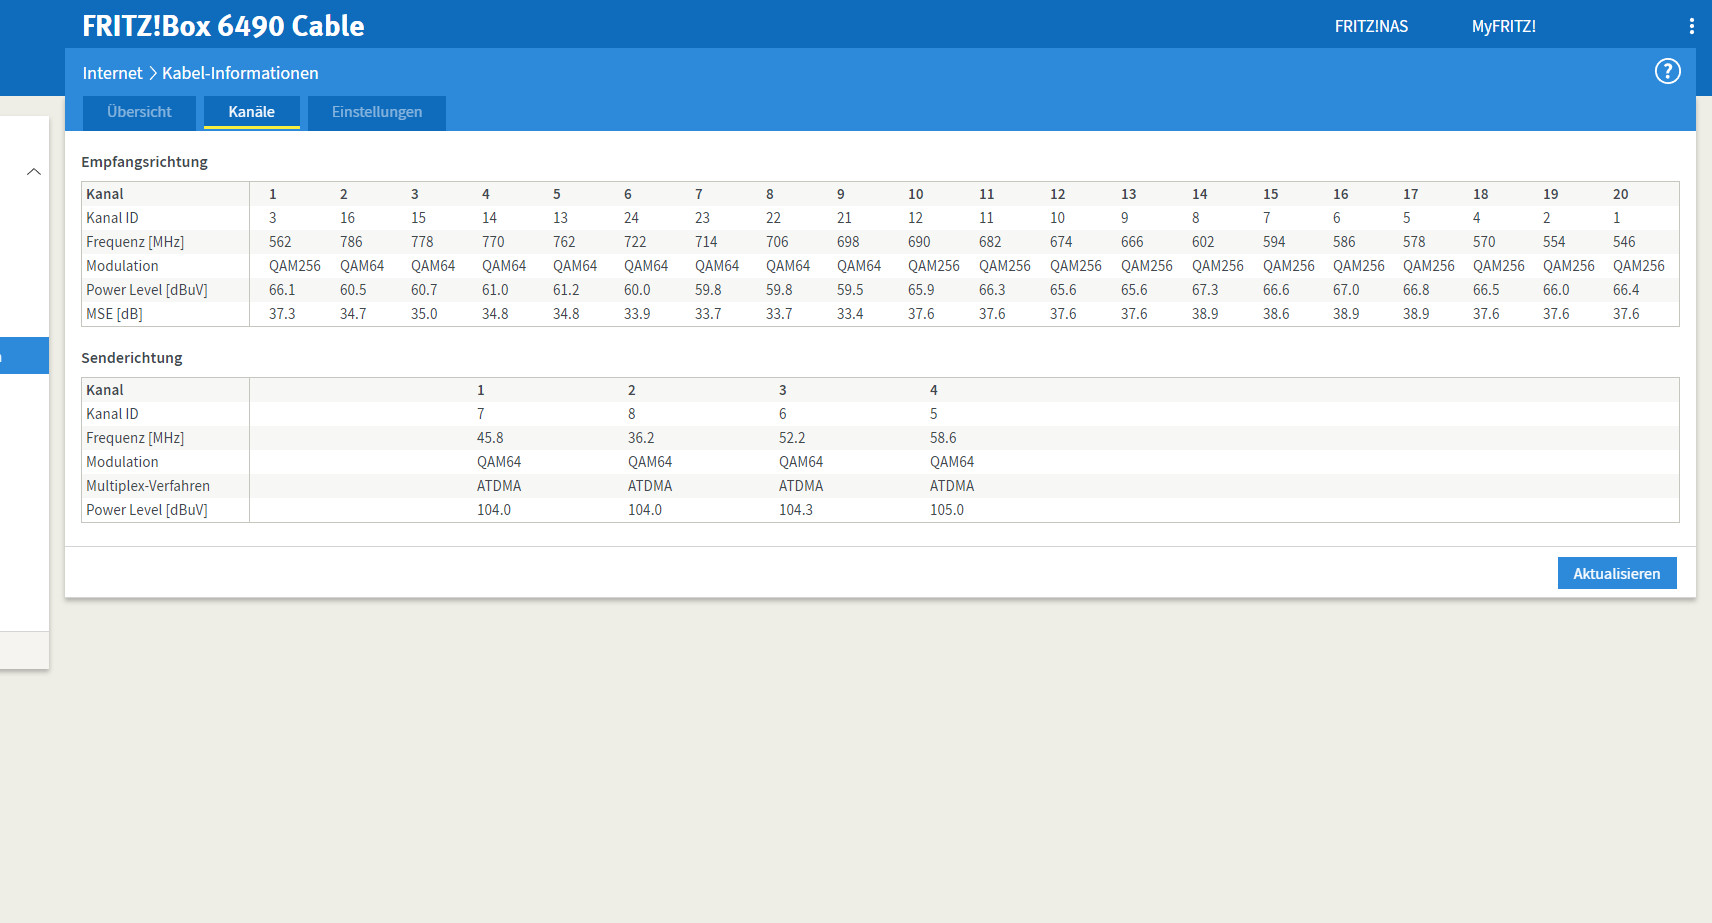Viewport: 1712px width, 923px height.
Task: Select the Empfangsrichtung heading
Action: 144,162
